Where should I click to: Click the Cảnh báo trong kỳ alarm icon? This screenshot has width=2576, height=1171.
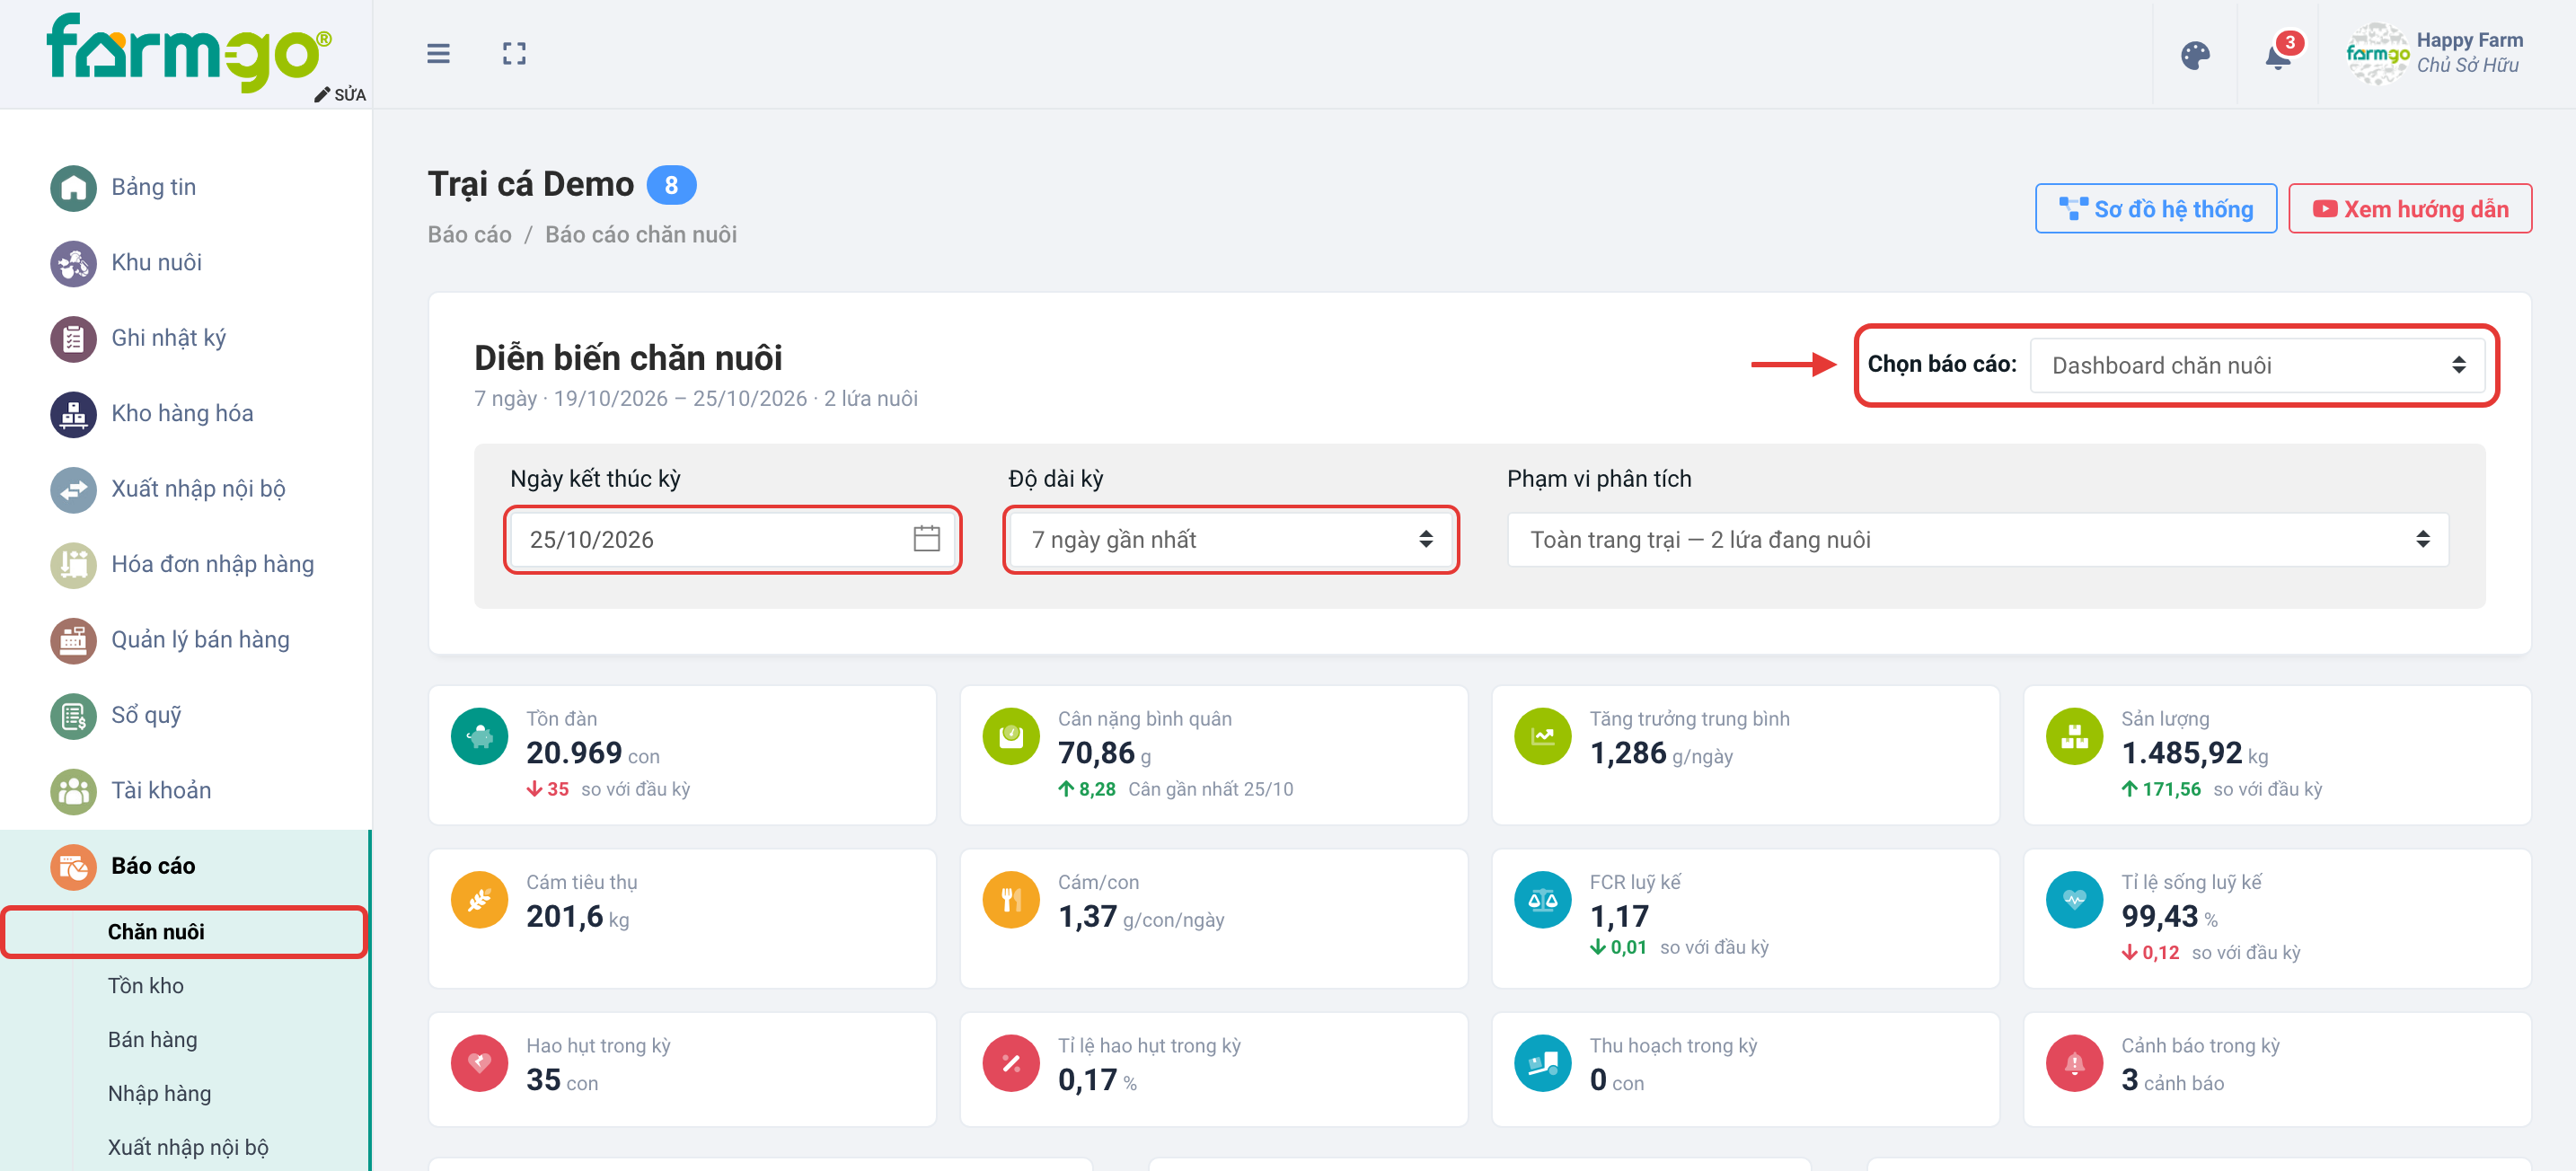(2074, 1062)
